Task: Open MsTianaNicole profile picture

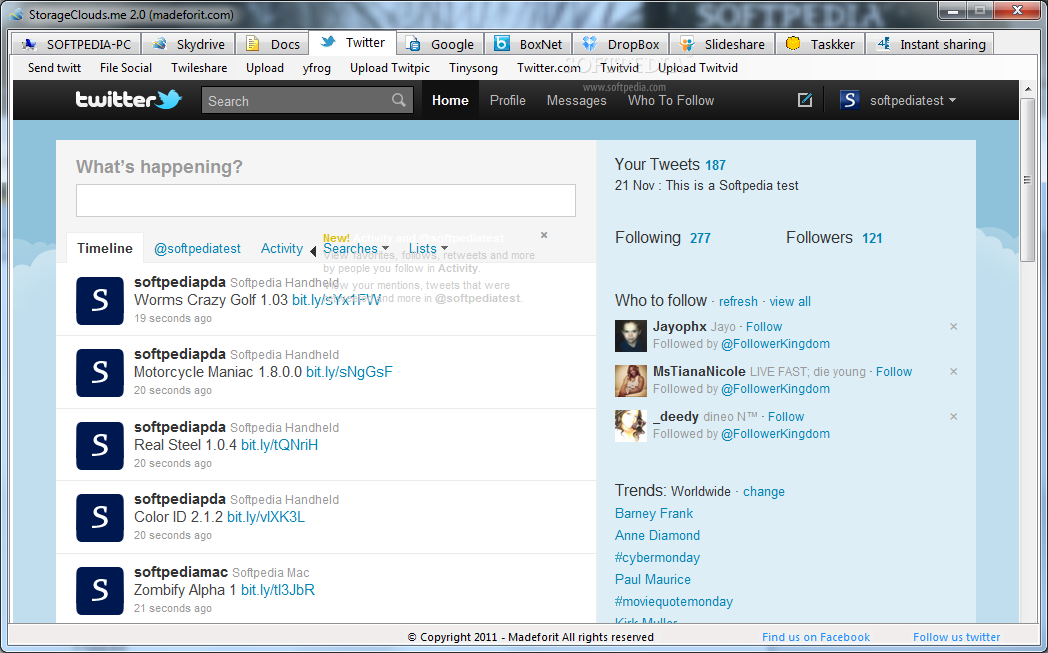Action: click(631, 380)
